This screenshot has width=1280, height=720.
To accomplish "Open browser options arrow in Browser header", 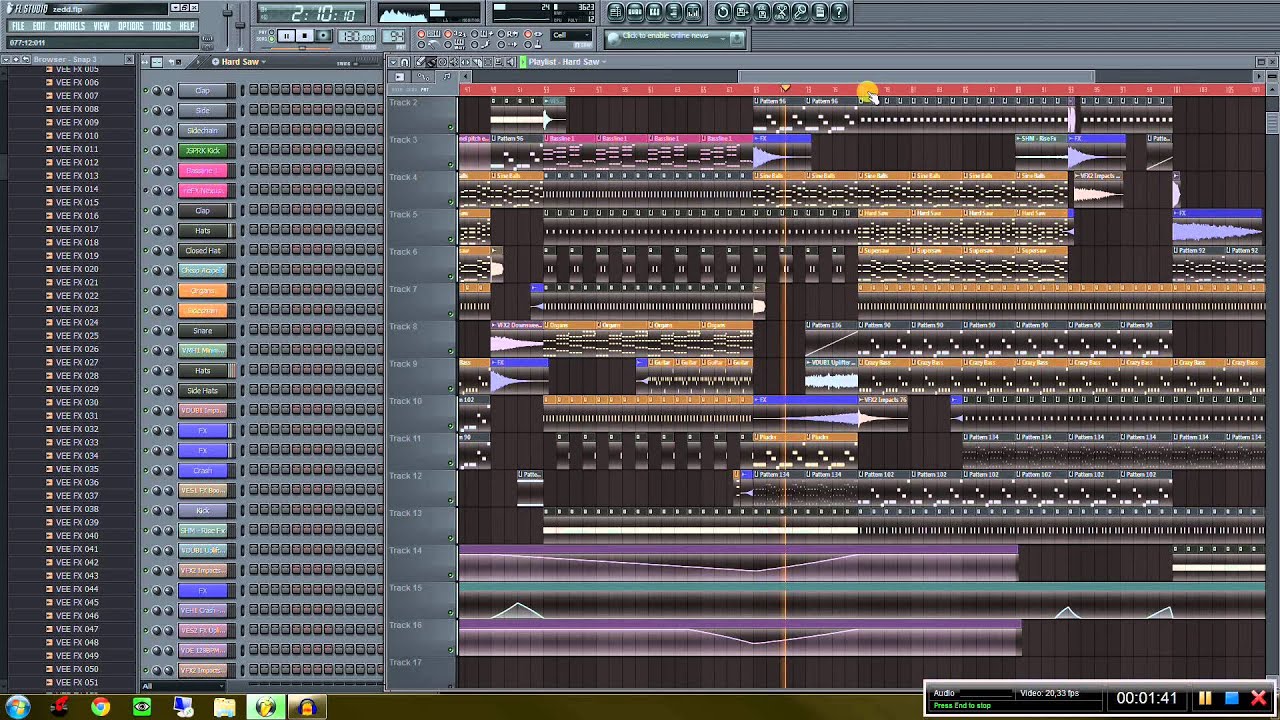I will click(8, 59).
